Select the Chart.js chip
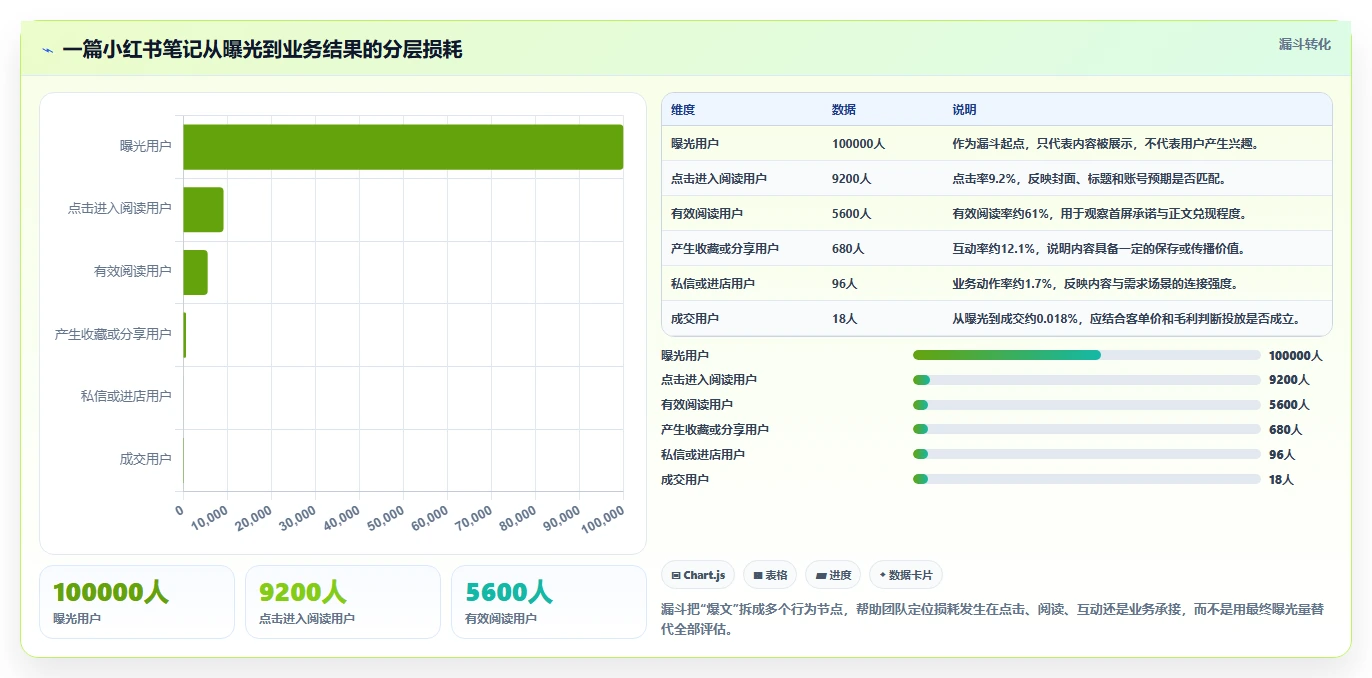 pos(698,575)
